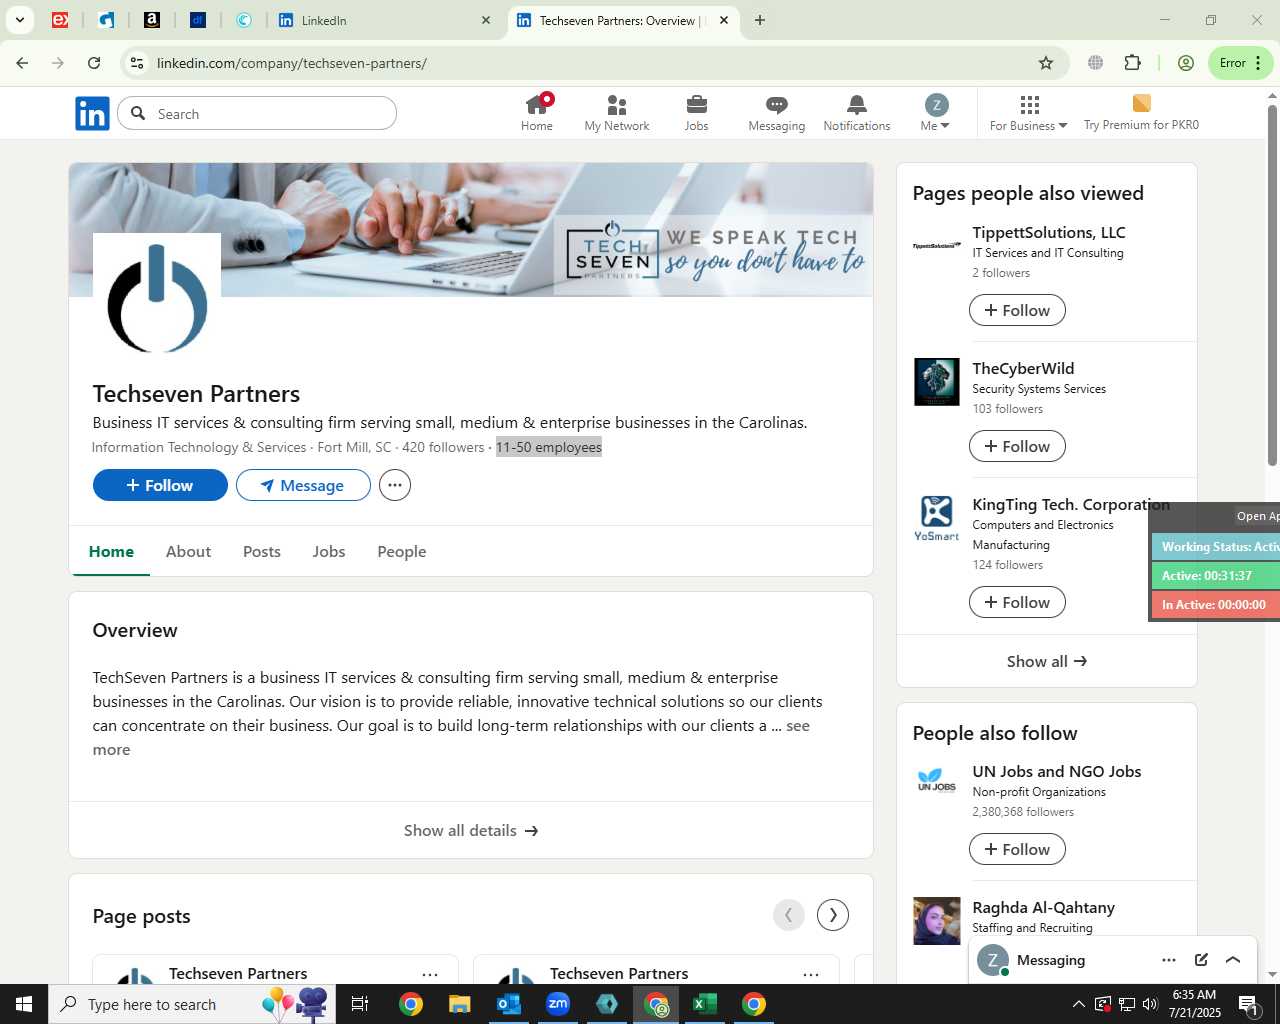Viewport: 1280px width, 1024px height.
Task: Expand For Business apps menu
Action: pyautogui.click(x=1028, y=113)
